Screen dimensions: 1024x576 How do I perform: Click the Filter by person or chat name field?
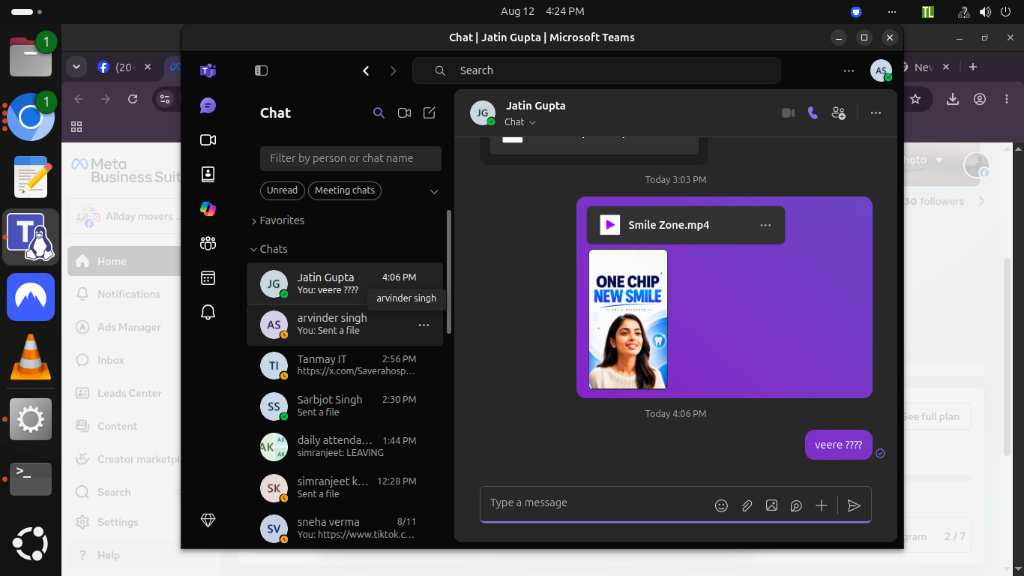(x=351, y=159)
